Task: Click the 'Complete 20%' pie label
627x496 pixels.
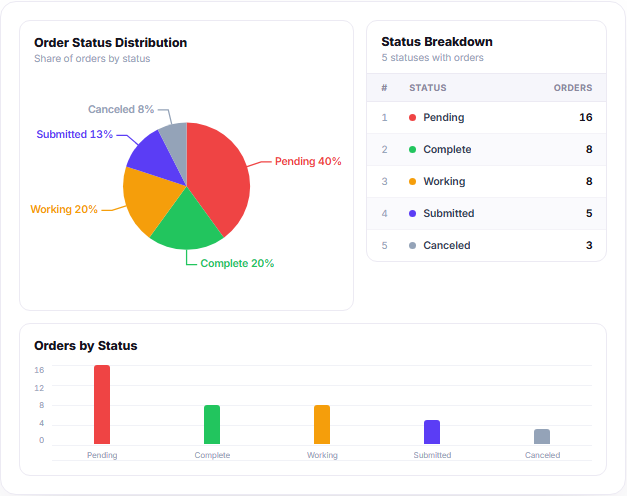Action: click(237, 263)
